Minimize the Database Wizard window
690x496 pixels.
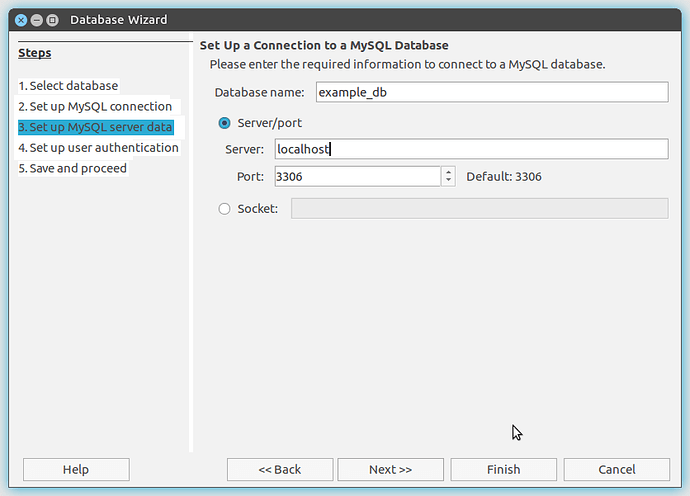click(37, 20)
